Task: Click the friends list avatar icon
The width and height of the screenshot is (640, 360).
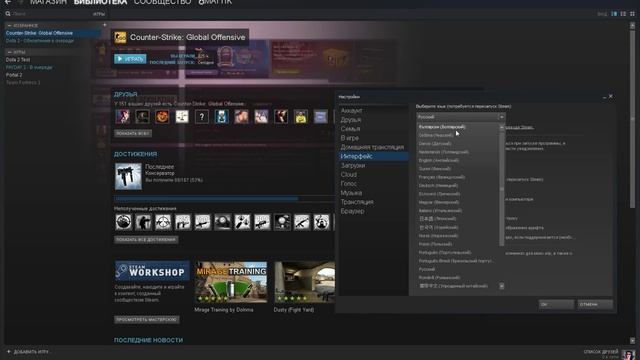Action: tap(628, 354)
